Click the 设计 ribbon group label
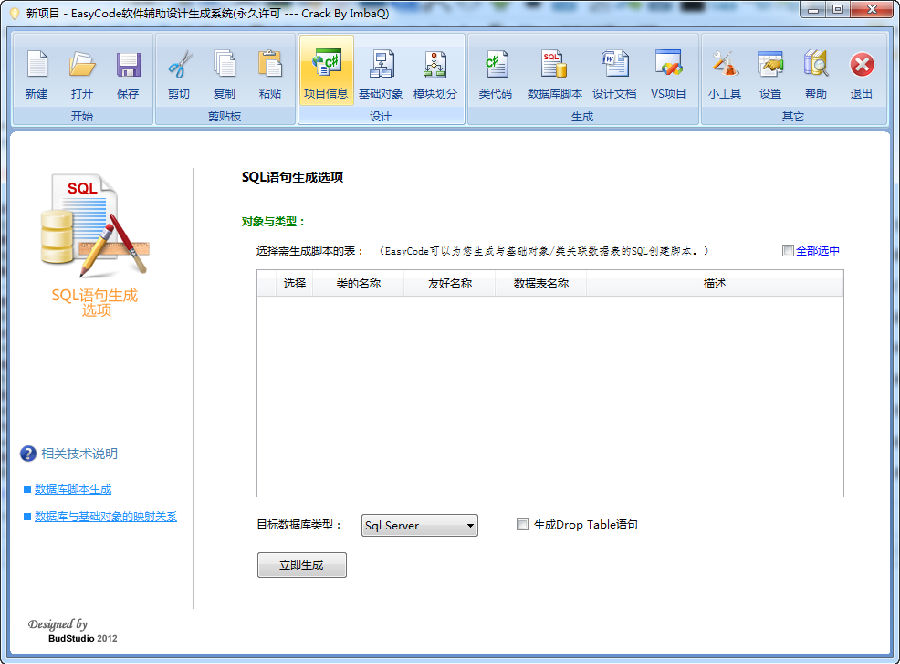900x664 pixels. [x=381, y=117]
